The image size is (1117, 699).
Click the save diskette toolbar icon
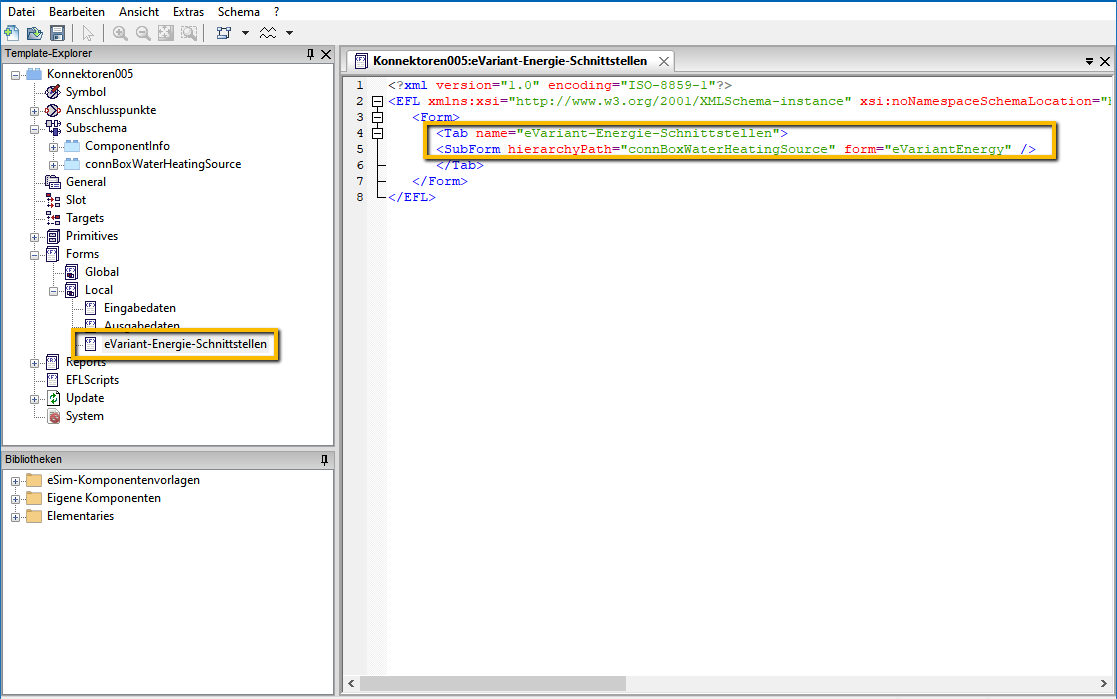click(58, 33)
